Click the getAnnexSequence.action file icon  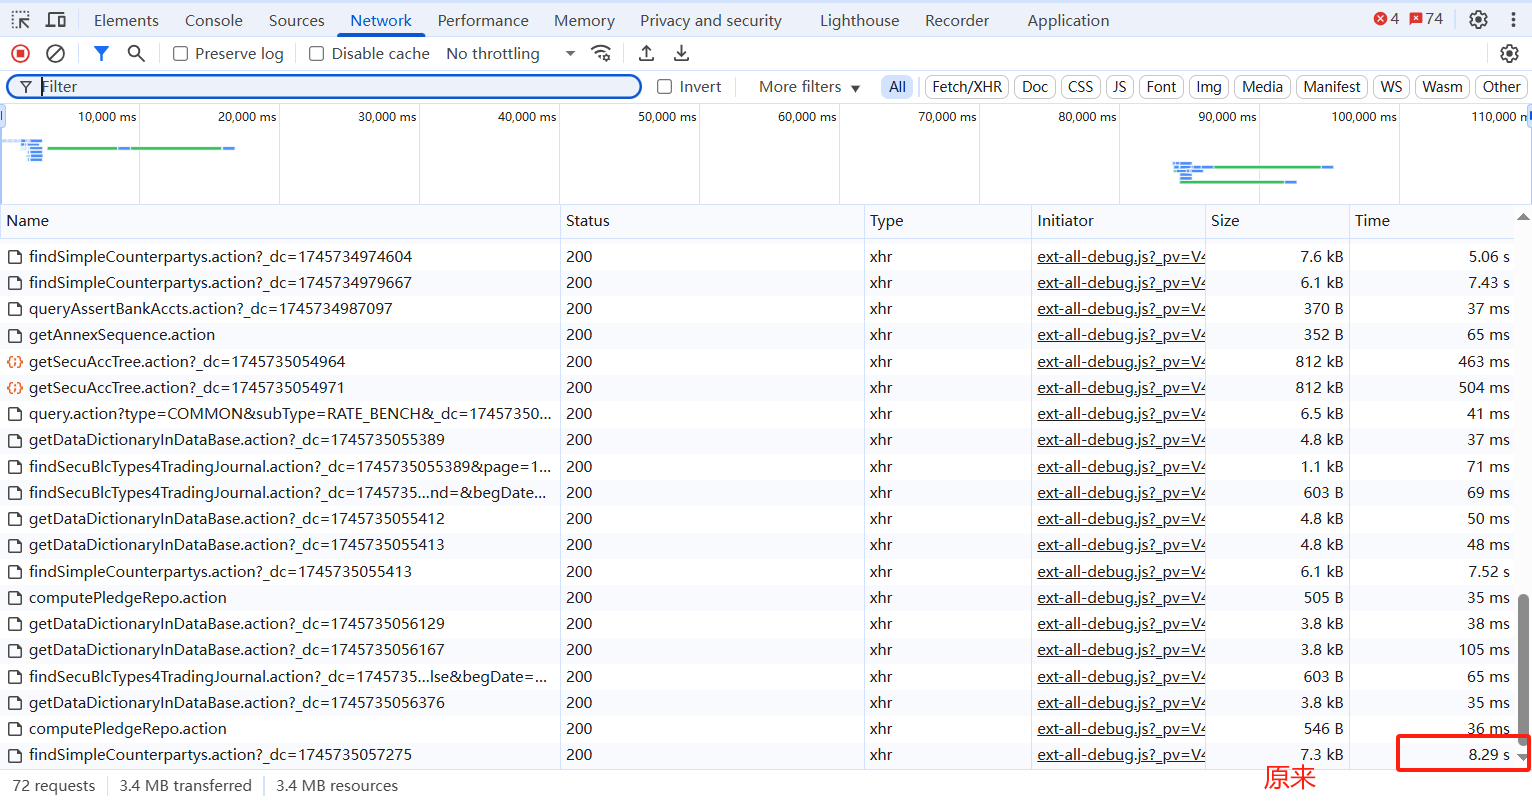(15, 335)
